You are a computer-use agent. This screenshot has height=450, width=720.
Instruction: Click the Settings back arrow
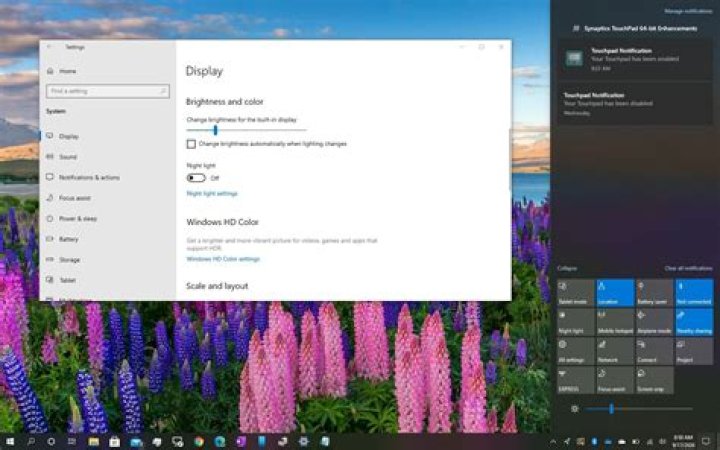[50, 47]
